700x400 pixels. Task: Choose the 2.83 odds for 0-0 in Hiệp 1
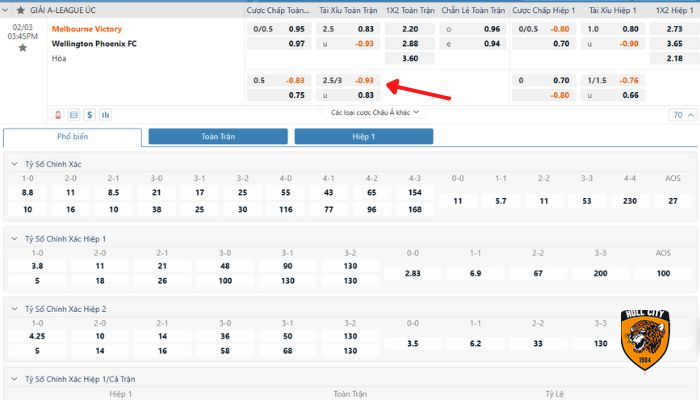tap(411, 273)
